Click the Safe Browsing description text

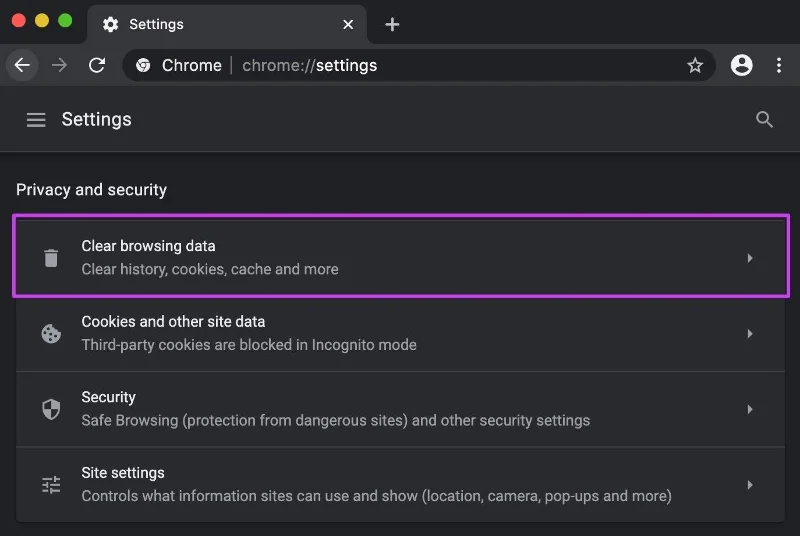(x=336, y=420)
